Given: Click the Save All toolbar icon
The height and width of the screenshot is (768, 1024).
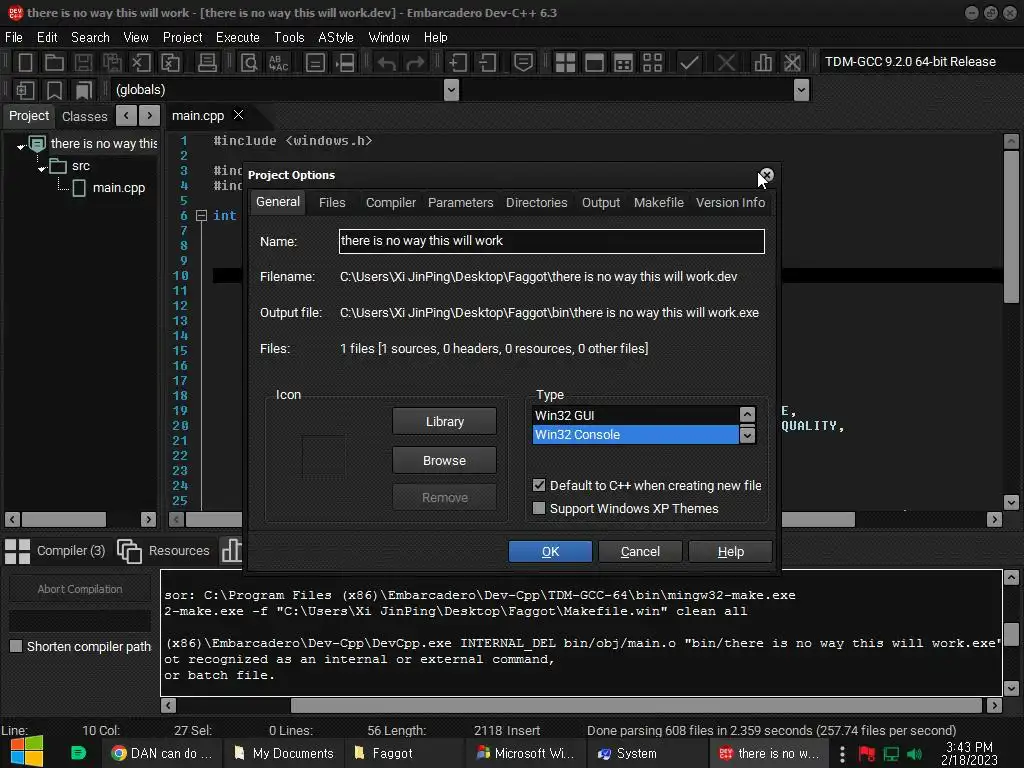Looking at the screenshot, I should pyautogui.click(x=112, y=63).
